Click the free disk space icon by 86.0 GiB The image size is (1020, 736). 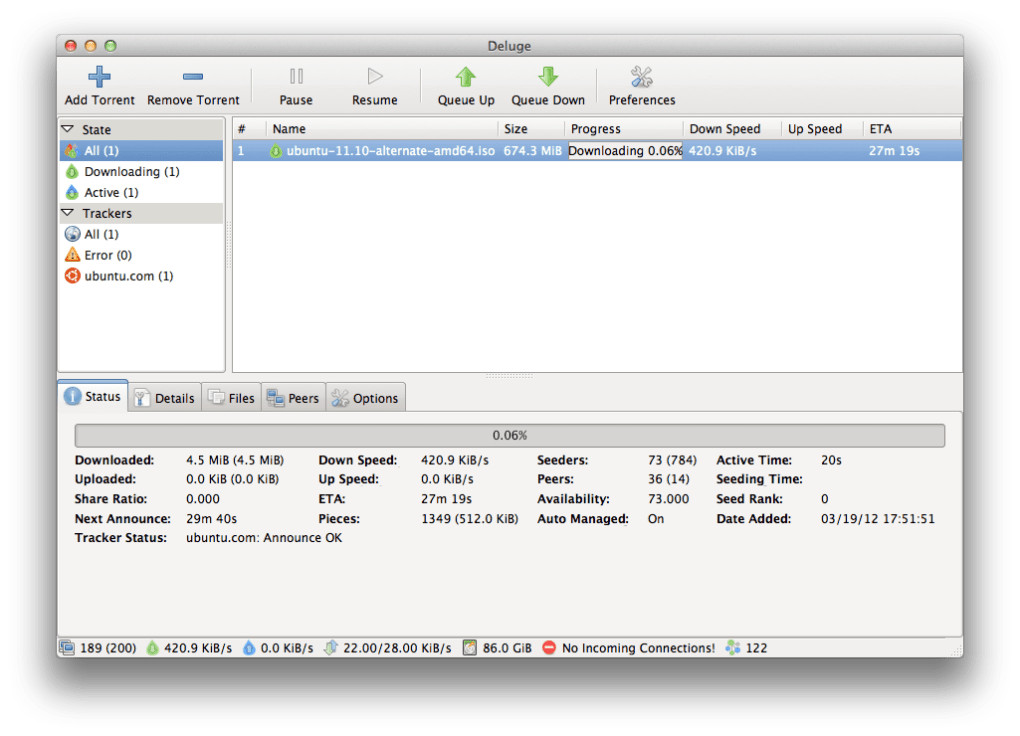pos(470,647)
